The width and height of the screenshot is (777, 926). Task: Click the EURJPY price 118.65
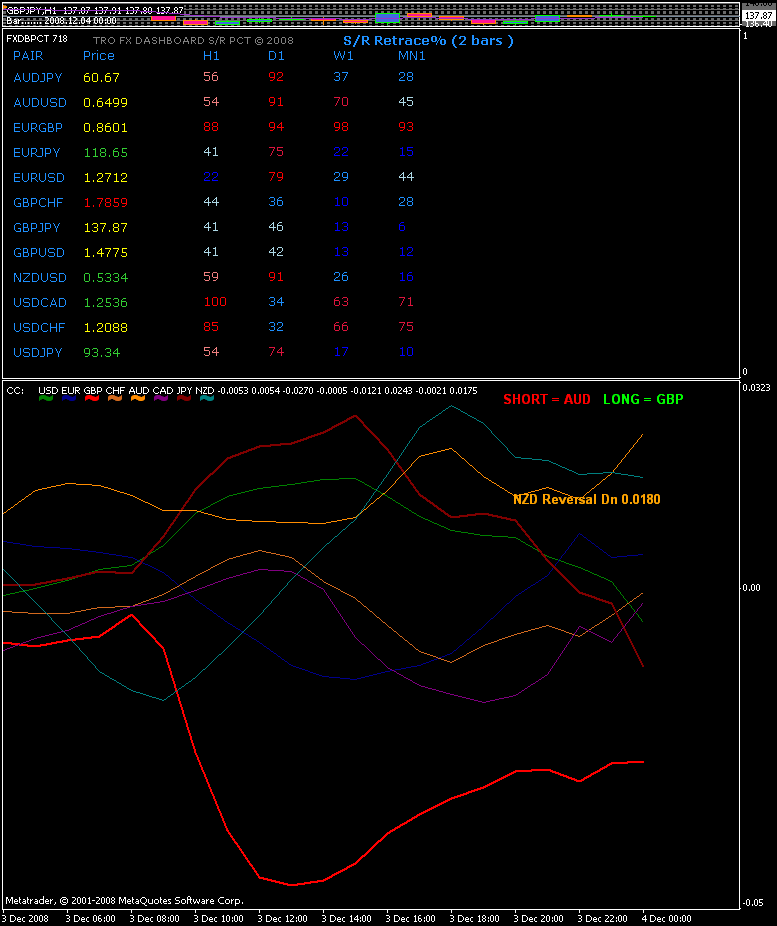coord(106,152)
